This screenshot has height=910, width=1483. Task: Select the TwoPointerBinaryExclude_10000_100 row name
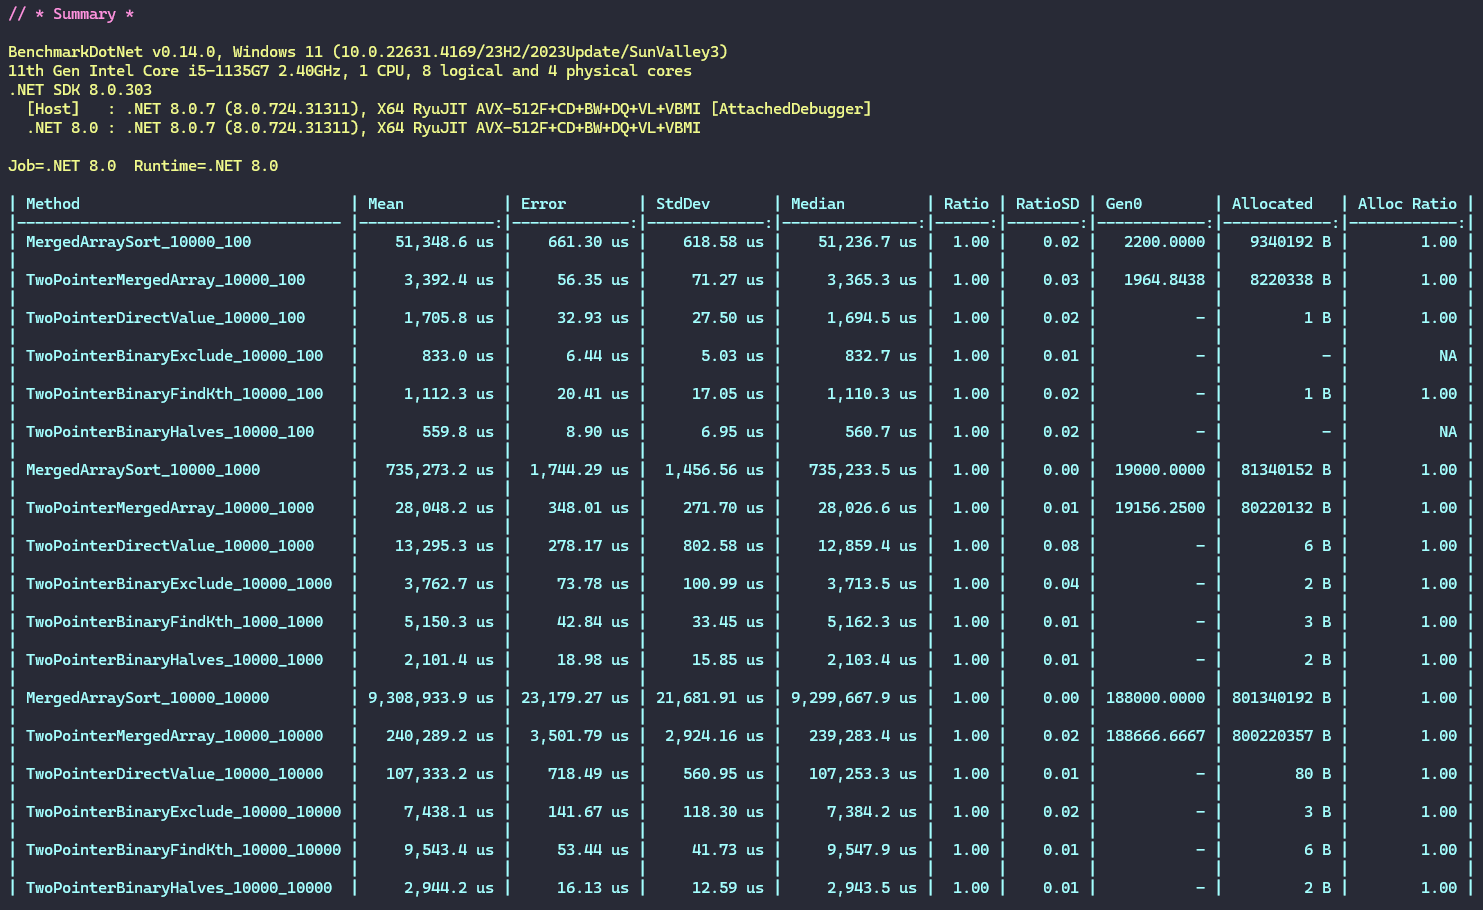pos(174,356)
